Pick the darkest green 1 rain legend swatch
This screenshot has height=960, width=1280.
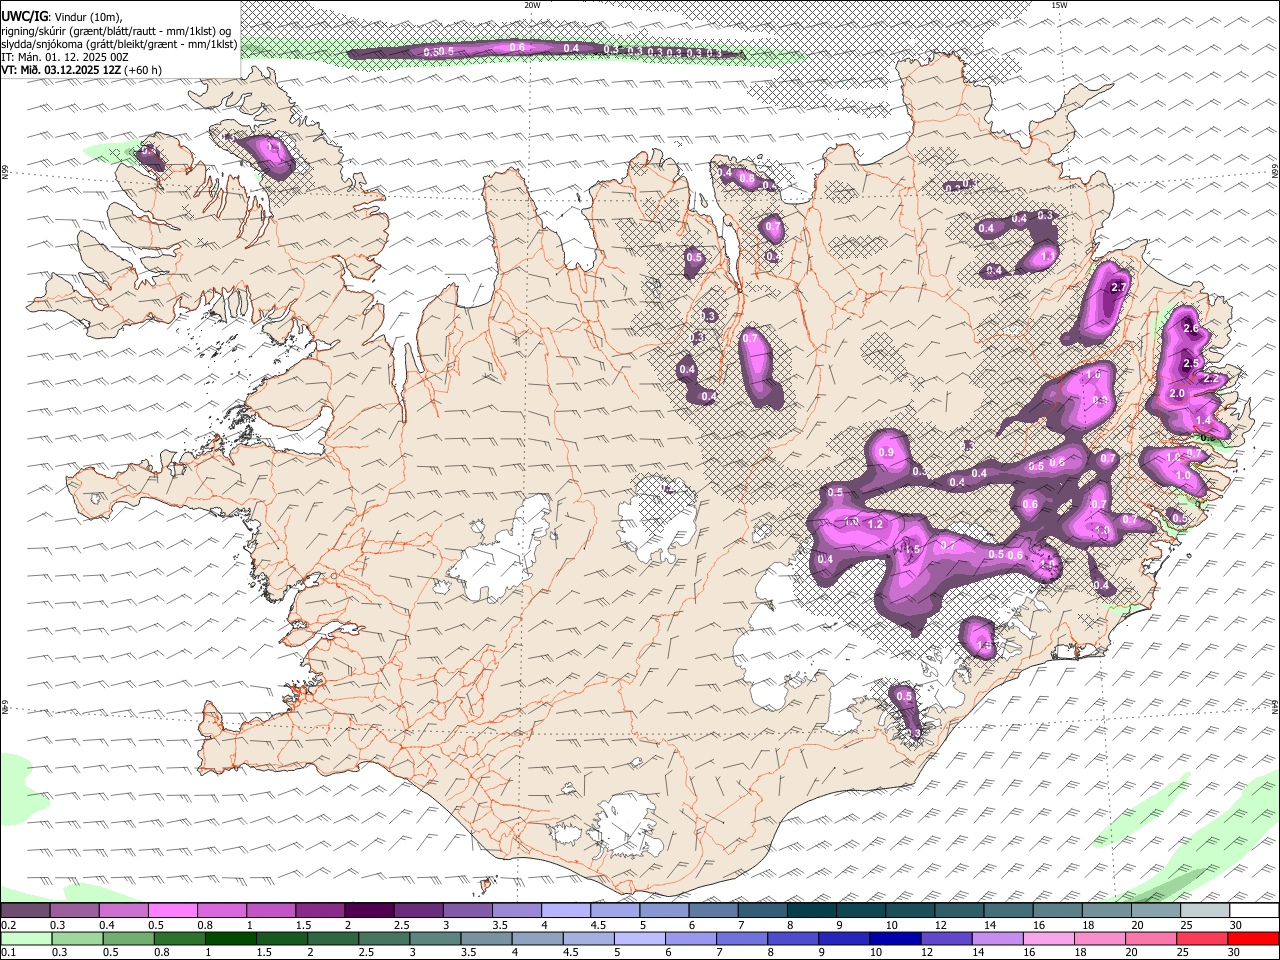point(230,938)
